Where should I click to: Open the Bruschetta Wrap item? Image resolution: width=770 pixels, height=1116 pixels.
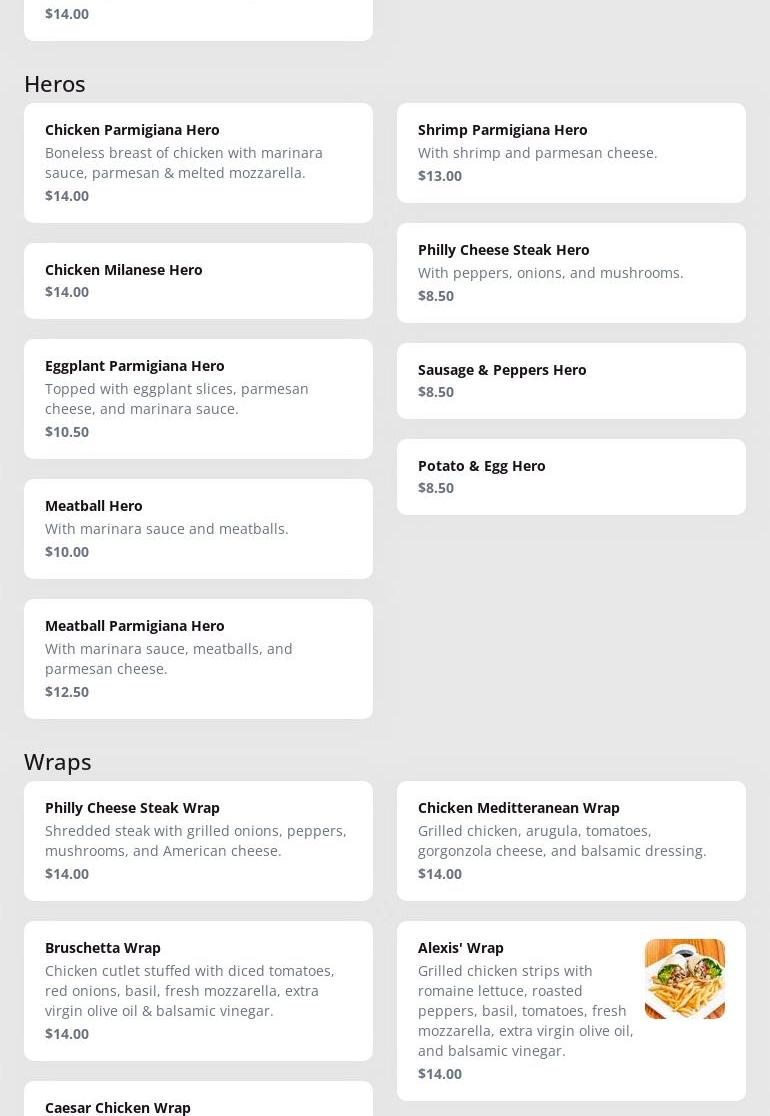click(198, 990)
